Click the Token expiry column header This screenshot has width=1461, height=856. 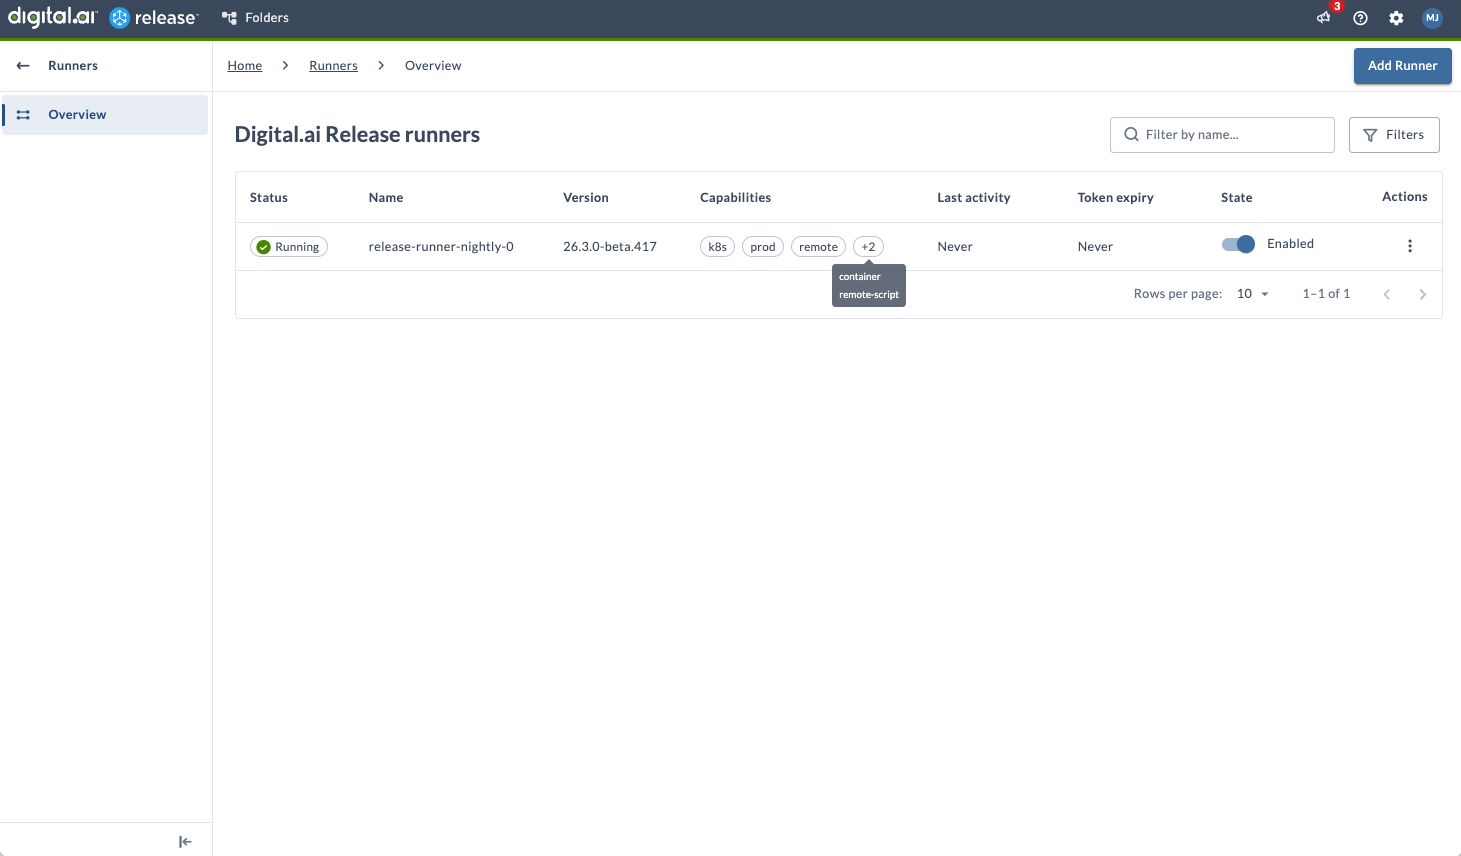[1116, 198]
